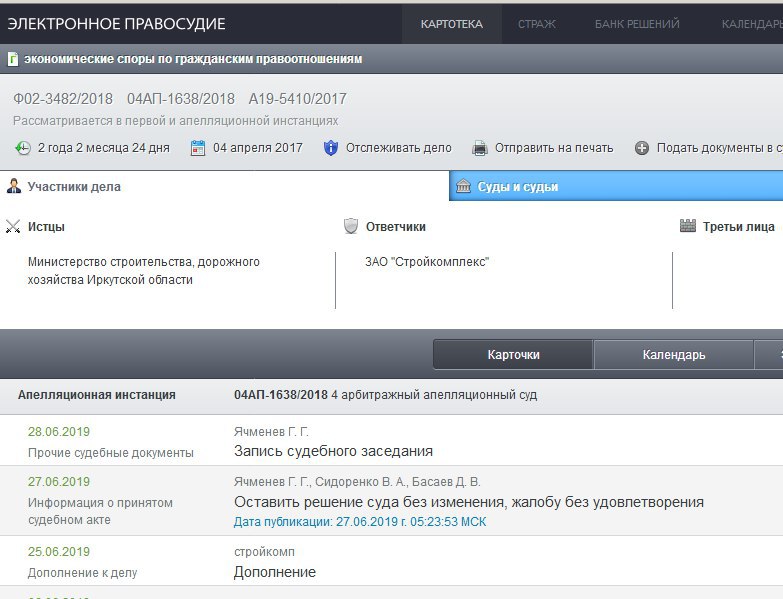Click the date 28.06.2019
Image resolution: width=783 pixels, height=599 pixels.
(59, 432)
